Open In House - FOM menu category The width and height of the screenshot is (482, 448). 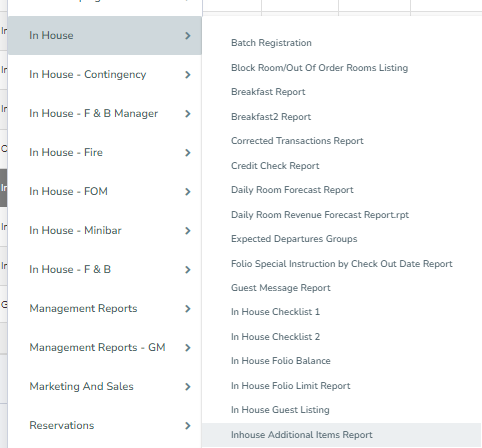(x=105, y=191)
